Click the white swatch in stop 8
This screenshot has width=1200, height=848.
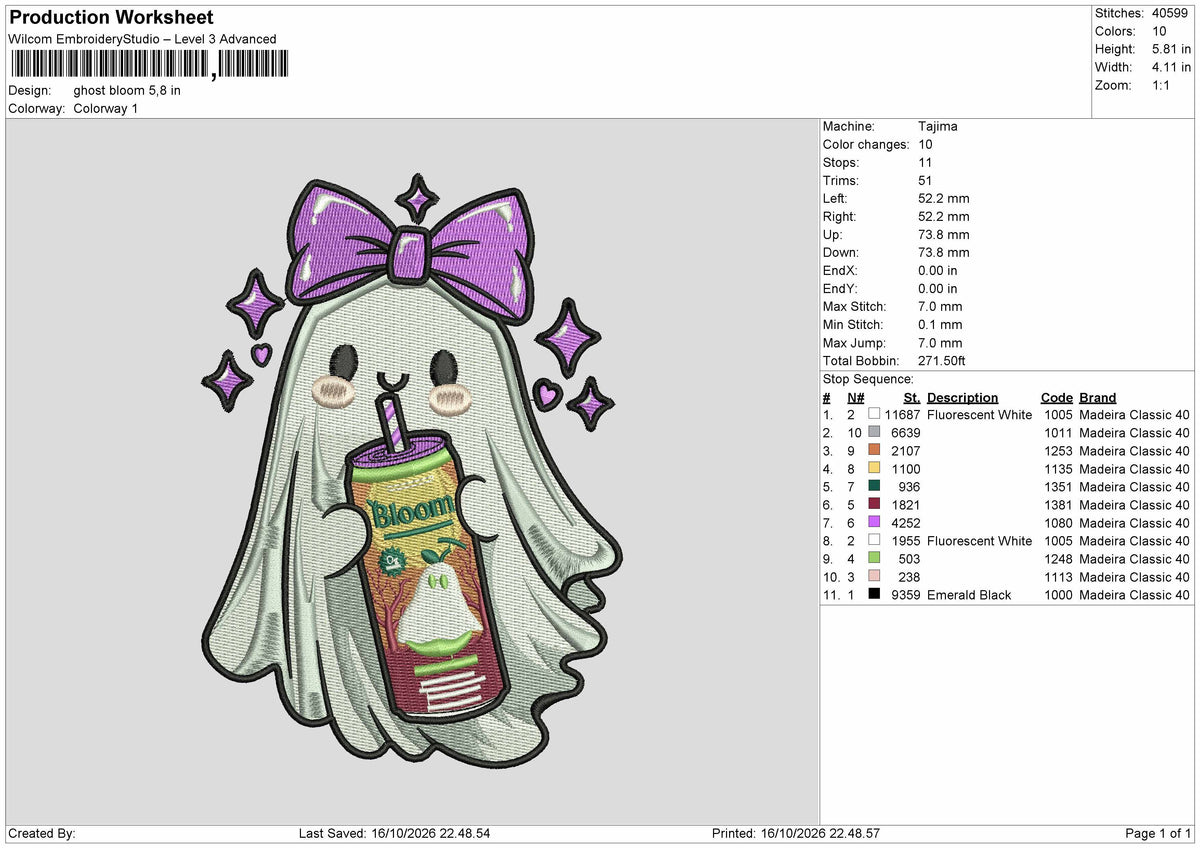pyautogui.click(x=874, y=540)
